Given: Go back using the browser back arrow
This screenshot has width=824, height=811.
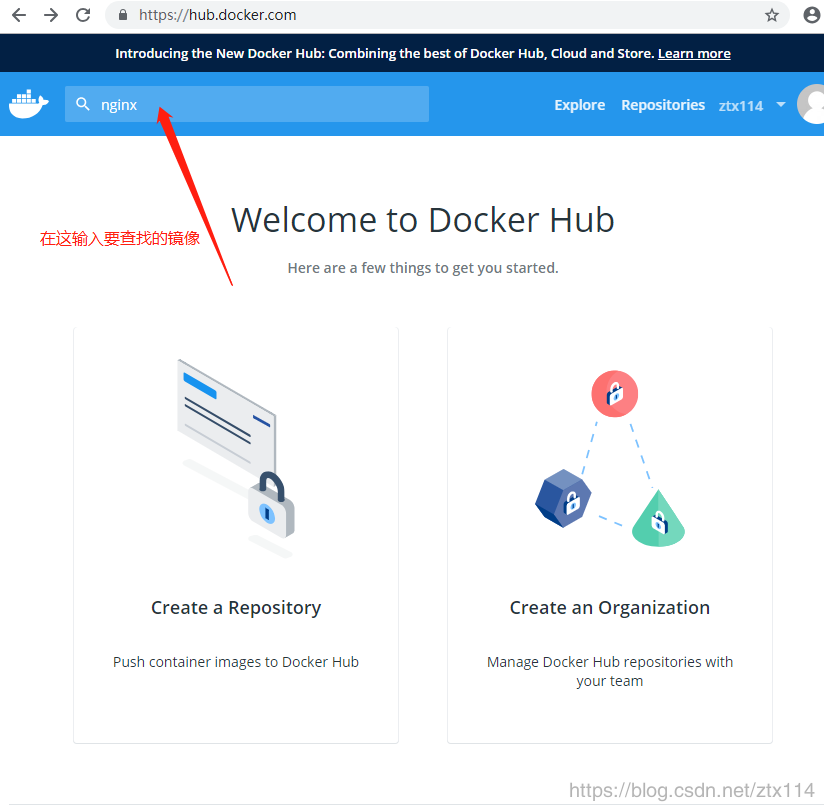Looking at the screenshot, I should [x=19, y=15].
